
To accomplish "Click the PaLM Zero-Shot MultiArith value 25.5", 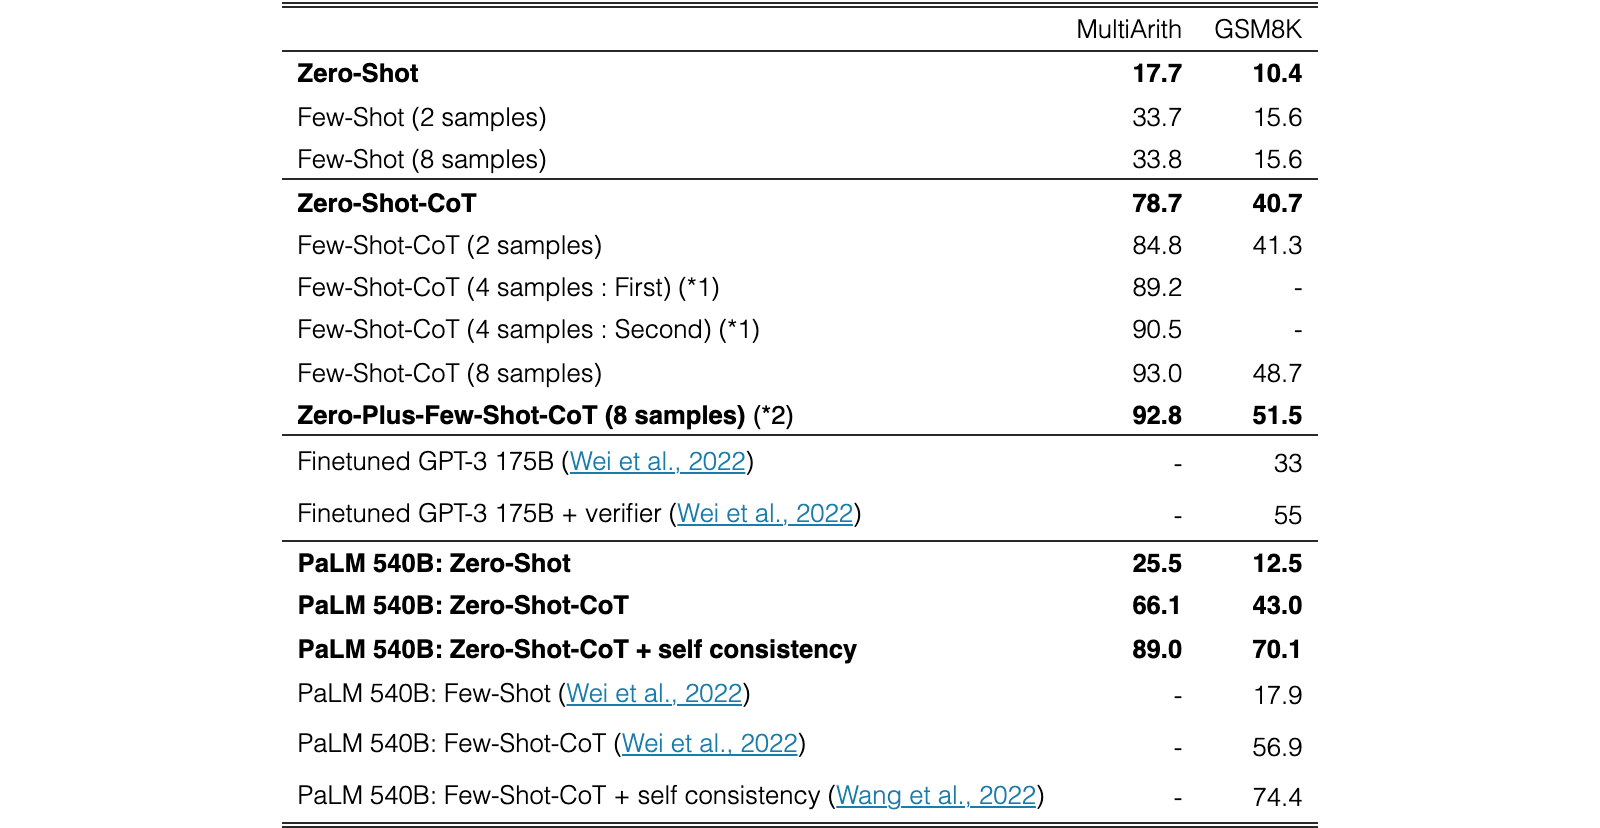I will 1157,564.
